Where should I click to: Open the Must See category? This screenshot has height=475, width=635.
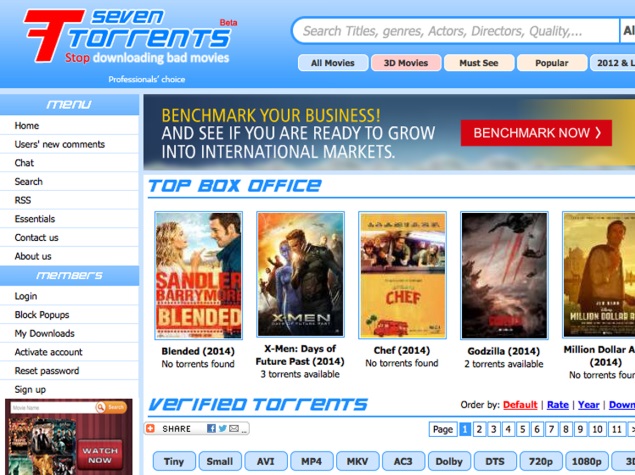tap(479, 63)
